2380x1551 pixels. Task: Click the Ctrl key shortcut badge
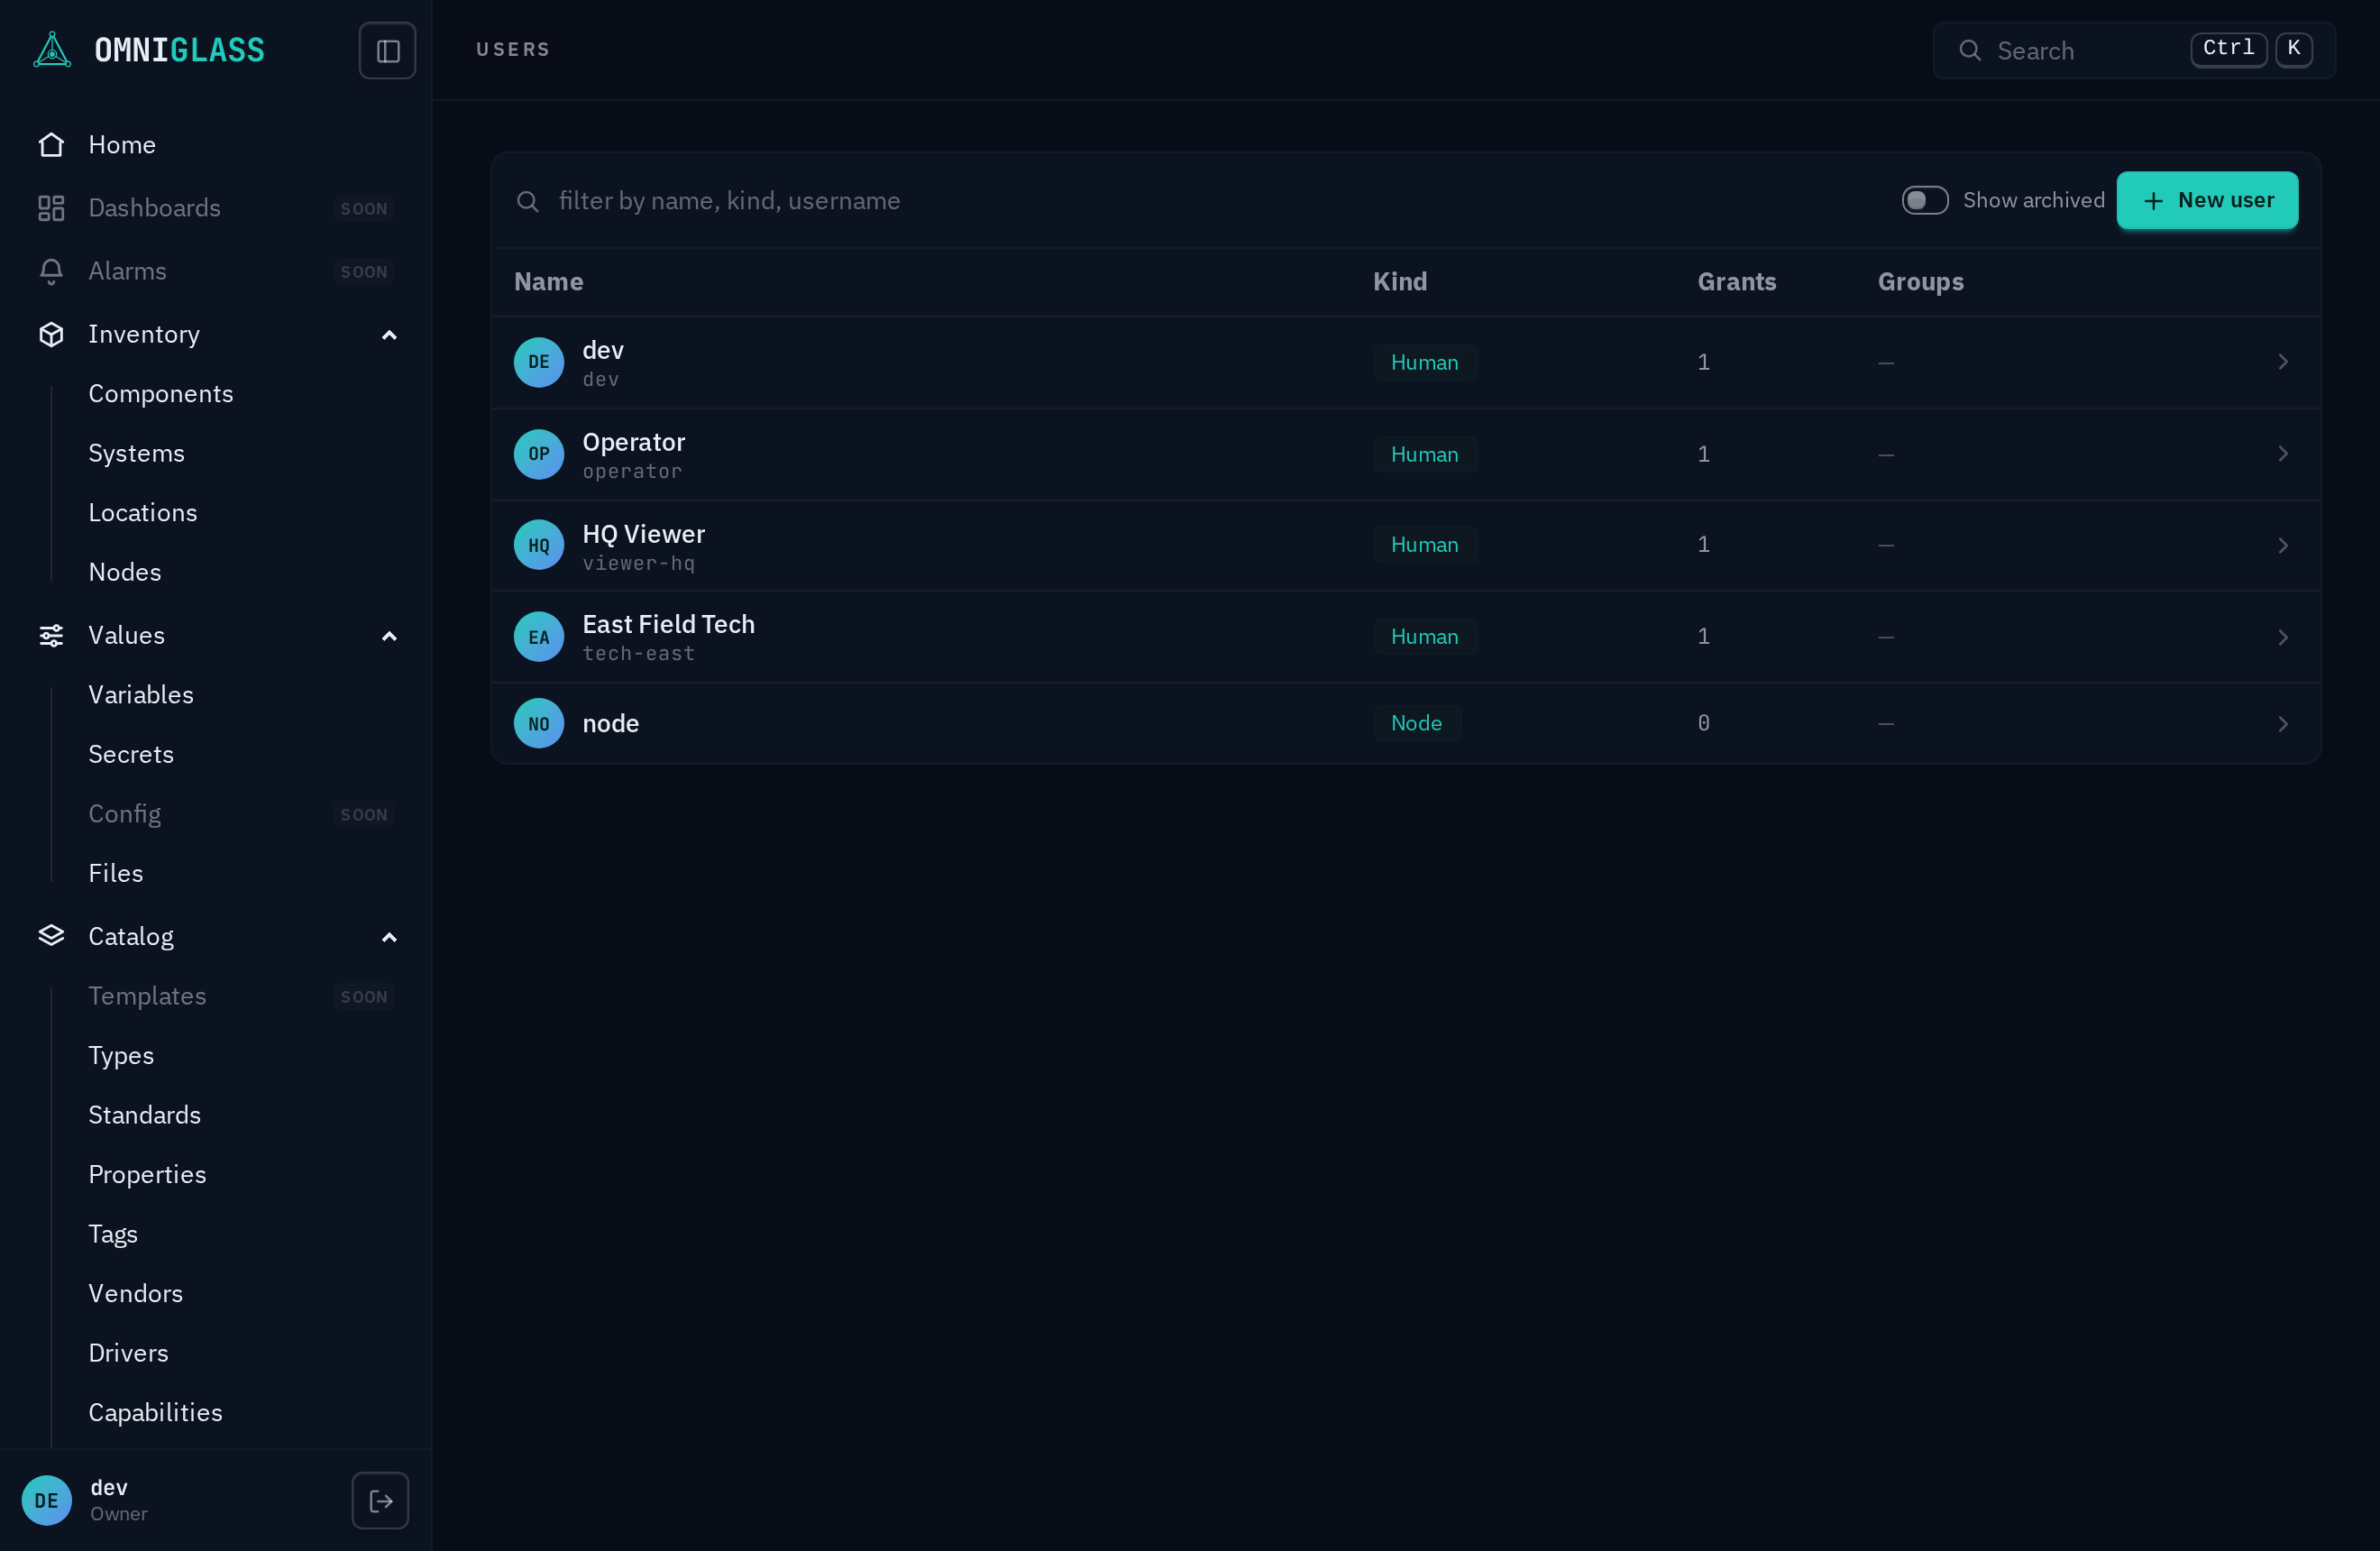2228,49
